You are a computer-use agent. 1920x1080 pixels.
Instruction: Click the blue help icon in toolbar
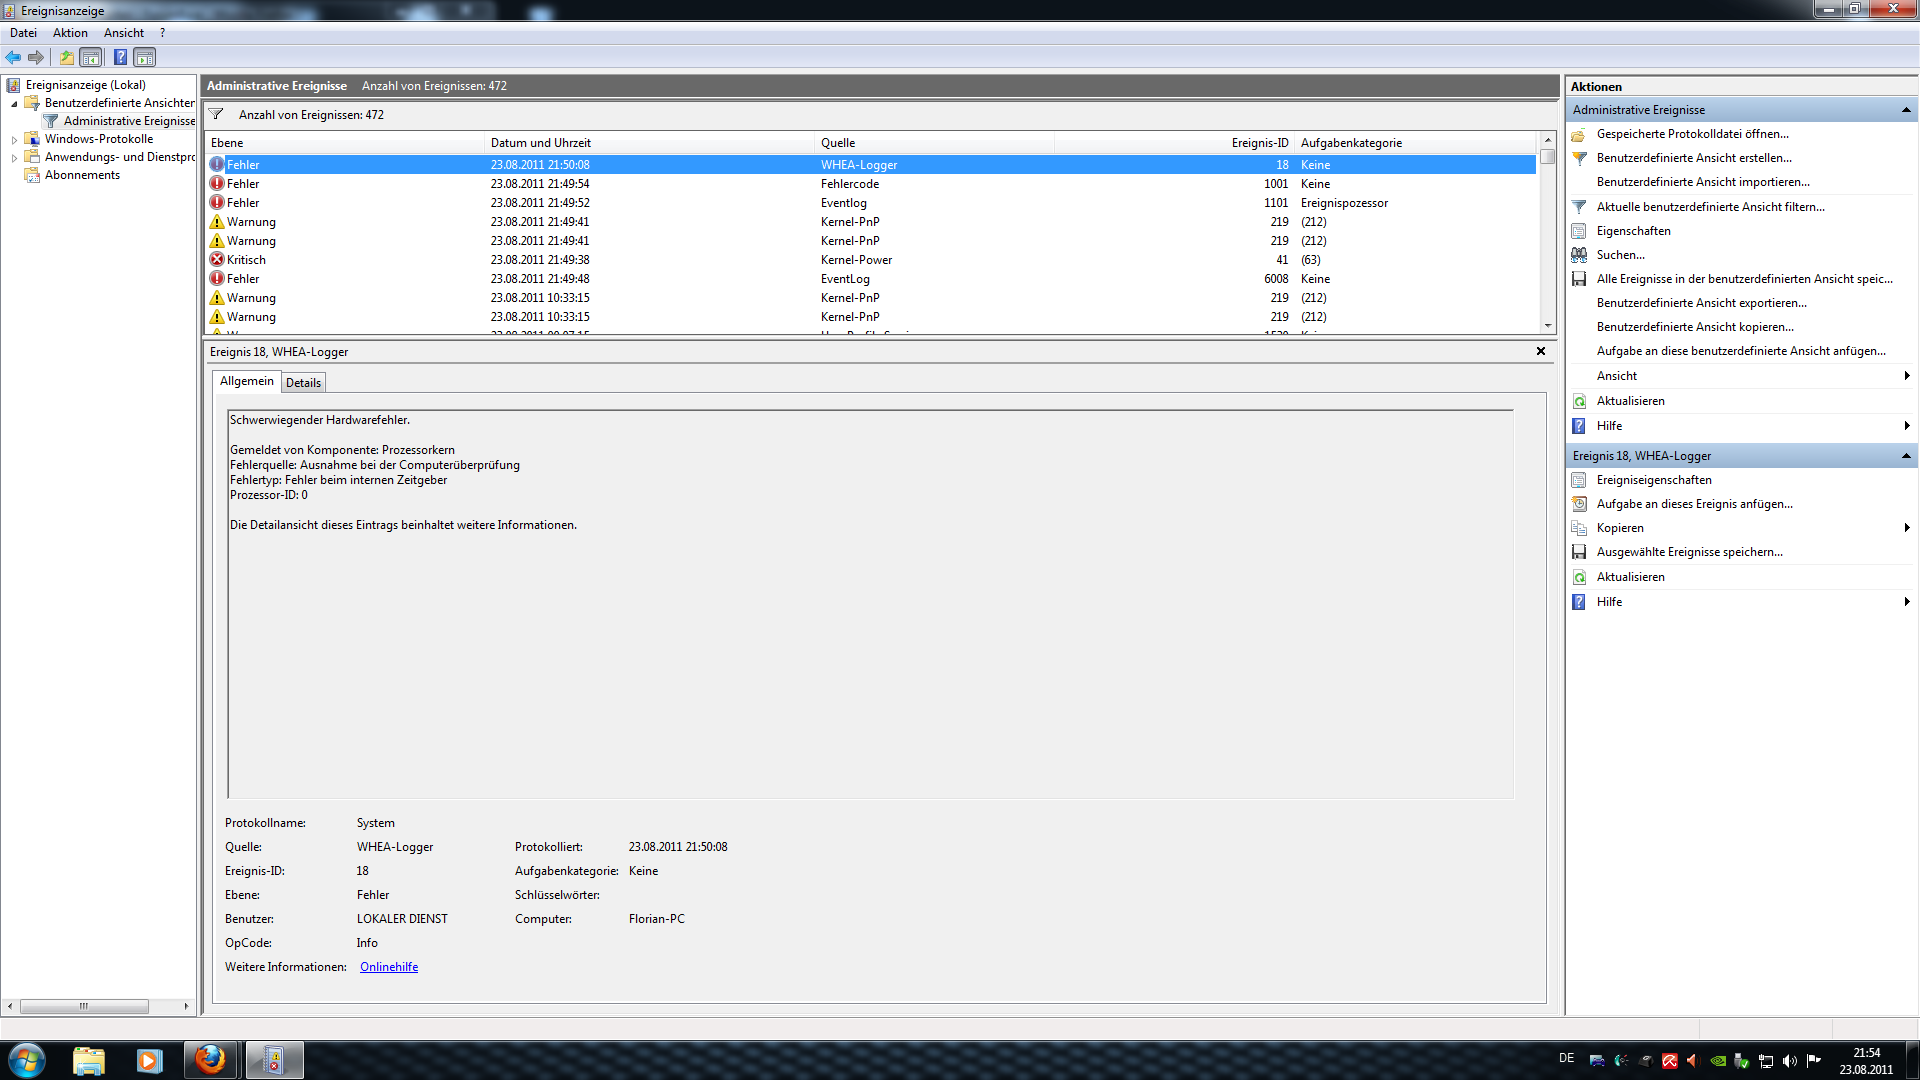[120, 57]
